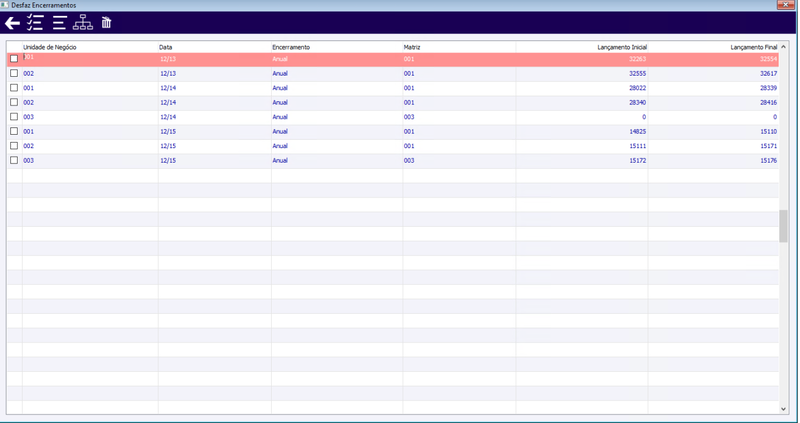Select Lançamento Final value 15176
This screenshot has height=423, width=800.
click(768, 160)
